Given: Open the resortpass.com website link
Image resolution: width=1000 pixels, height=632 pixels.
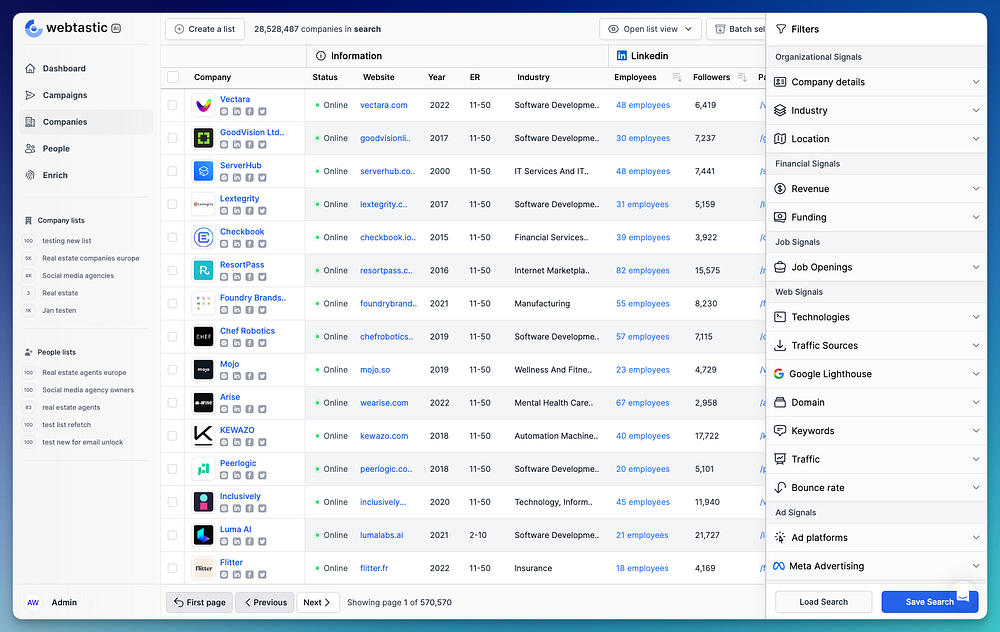Looking at the screenshot, I should click(384, 271).
